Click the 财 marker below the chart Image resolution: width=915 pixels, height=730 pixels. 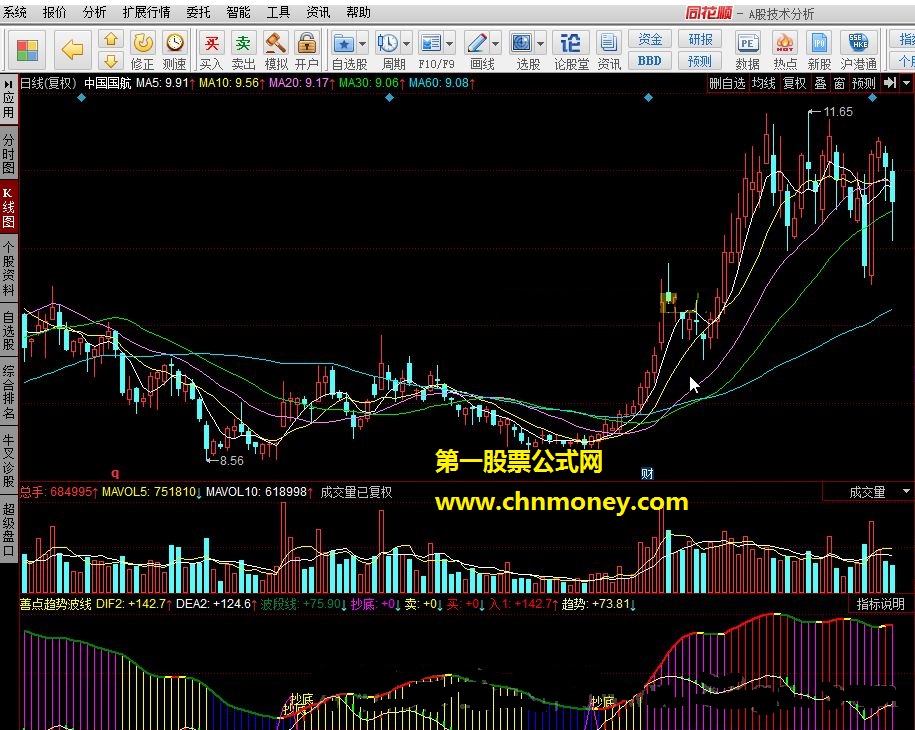(x=647, y=474)
